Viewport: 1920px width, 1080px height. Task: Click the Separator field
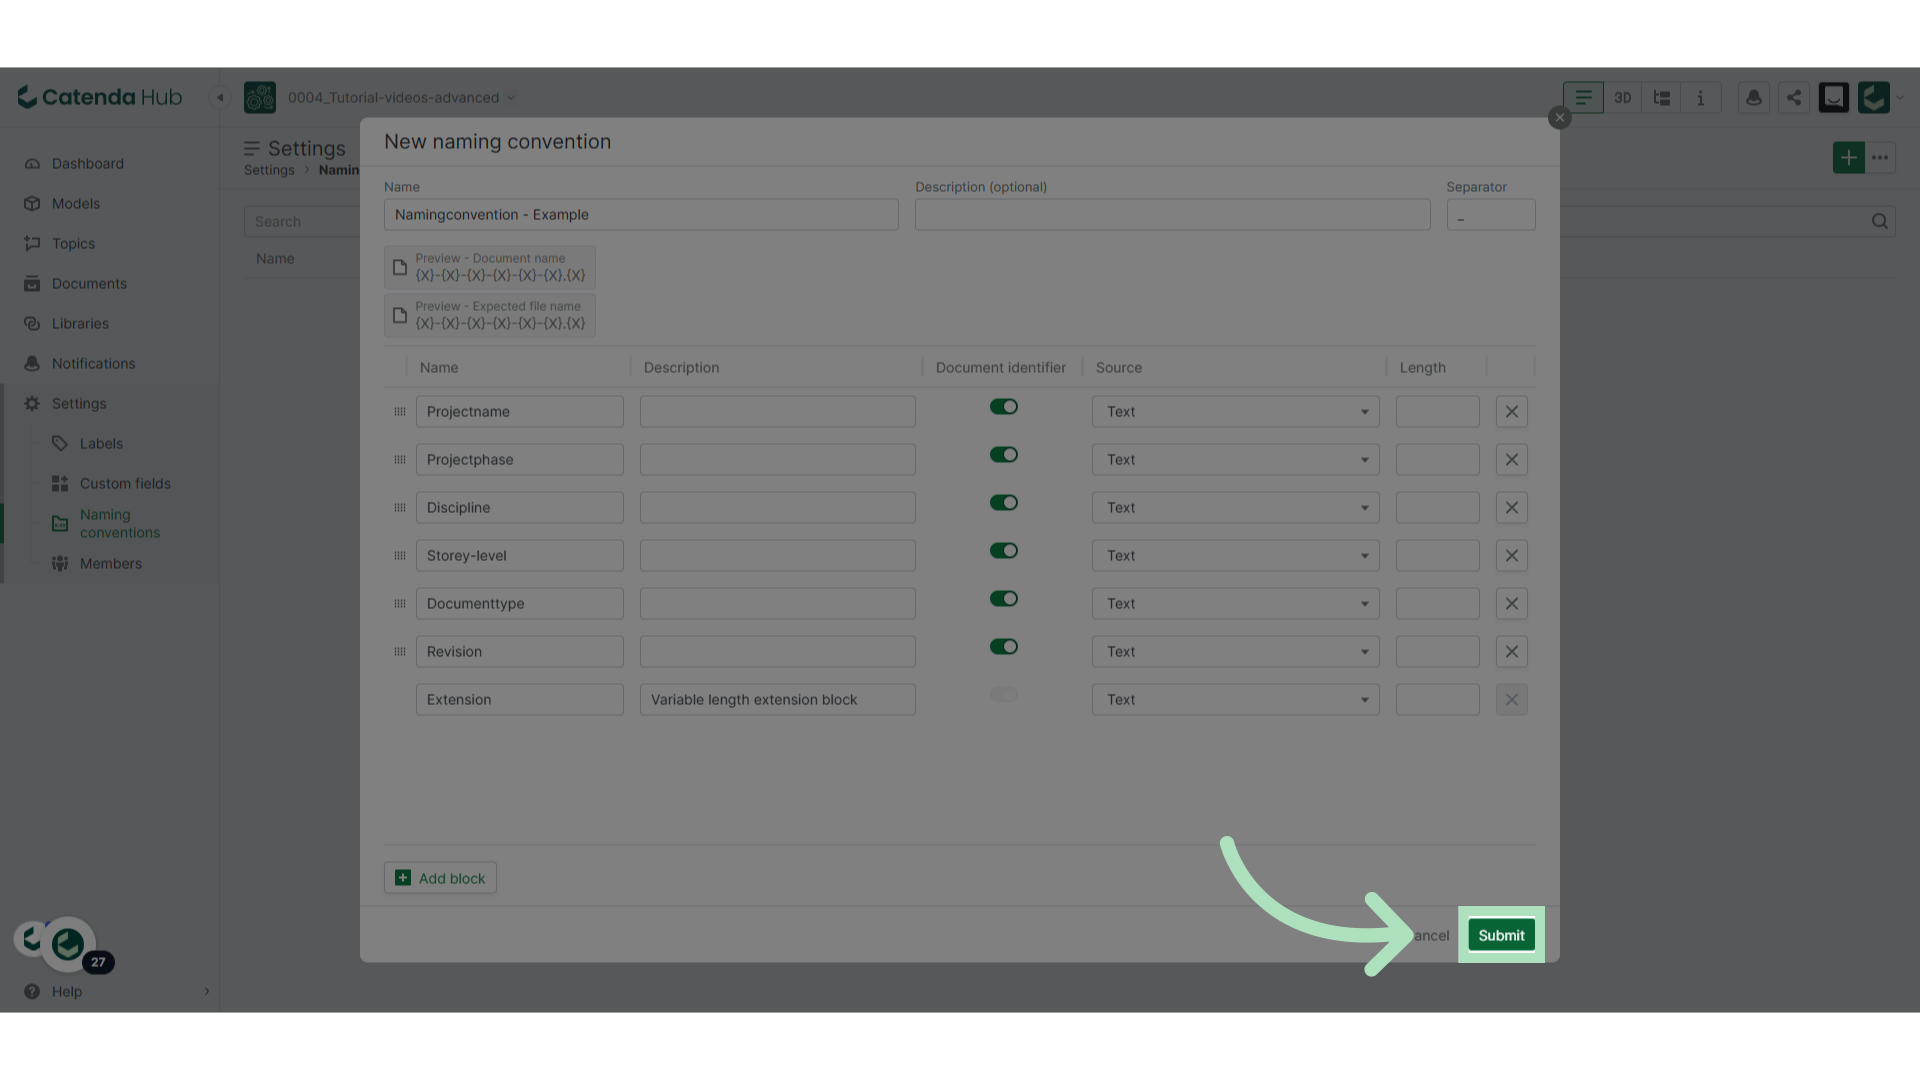coord(1491,214)
